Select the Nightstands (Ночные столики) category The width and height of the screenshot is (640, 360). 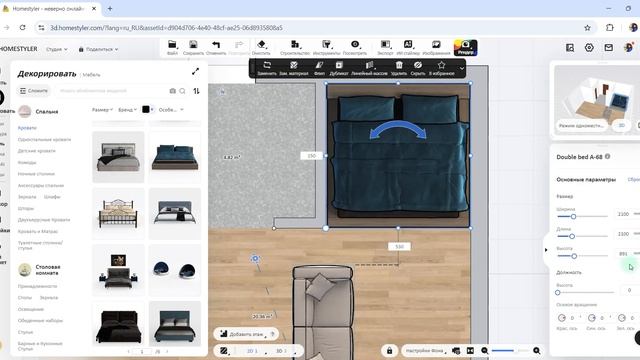[x=36, y=173]
